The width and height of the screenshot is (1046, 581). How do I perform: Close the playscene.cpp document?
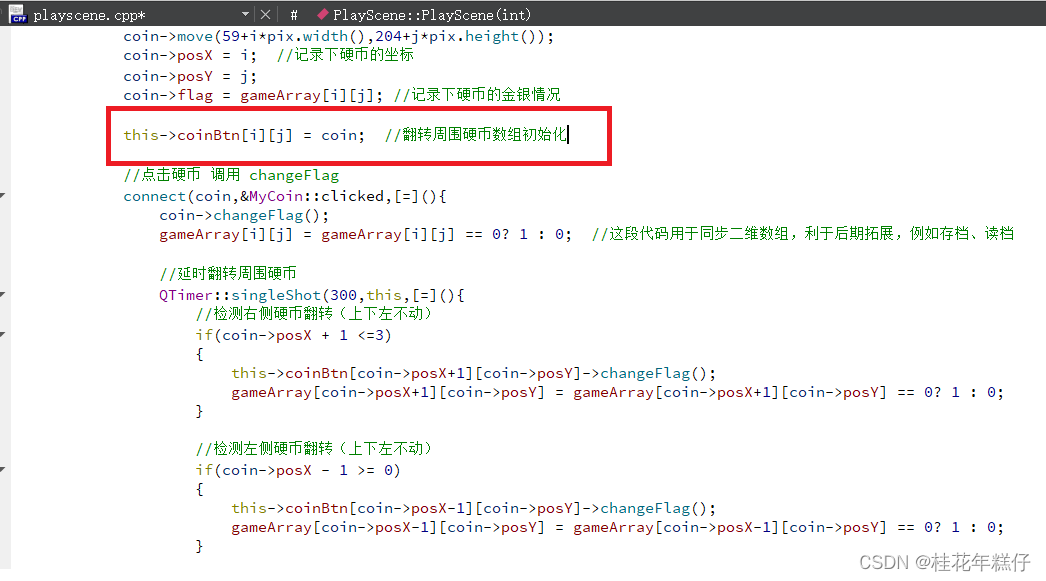(x=266, y=14)
